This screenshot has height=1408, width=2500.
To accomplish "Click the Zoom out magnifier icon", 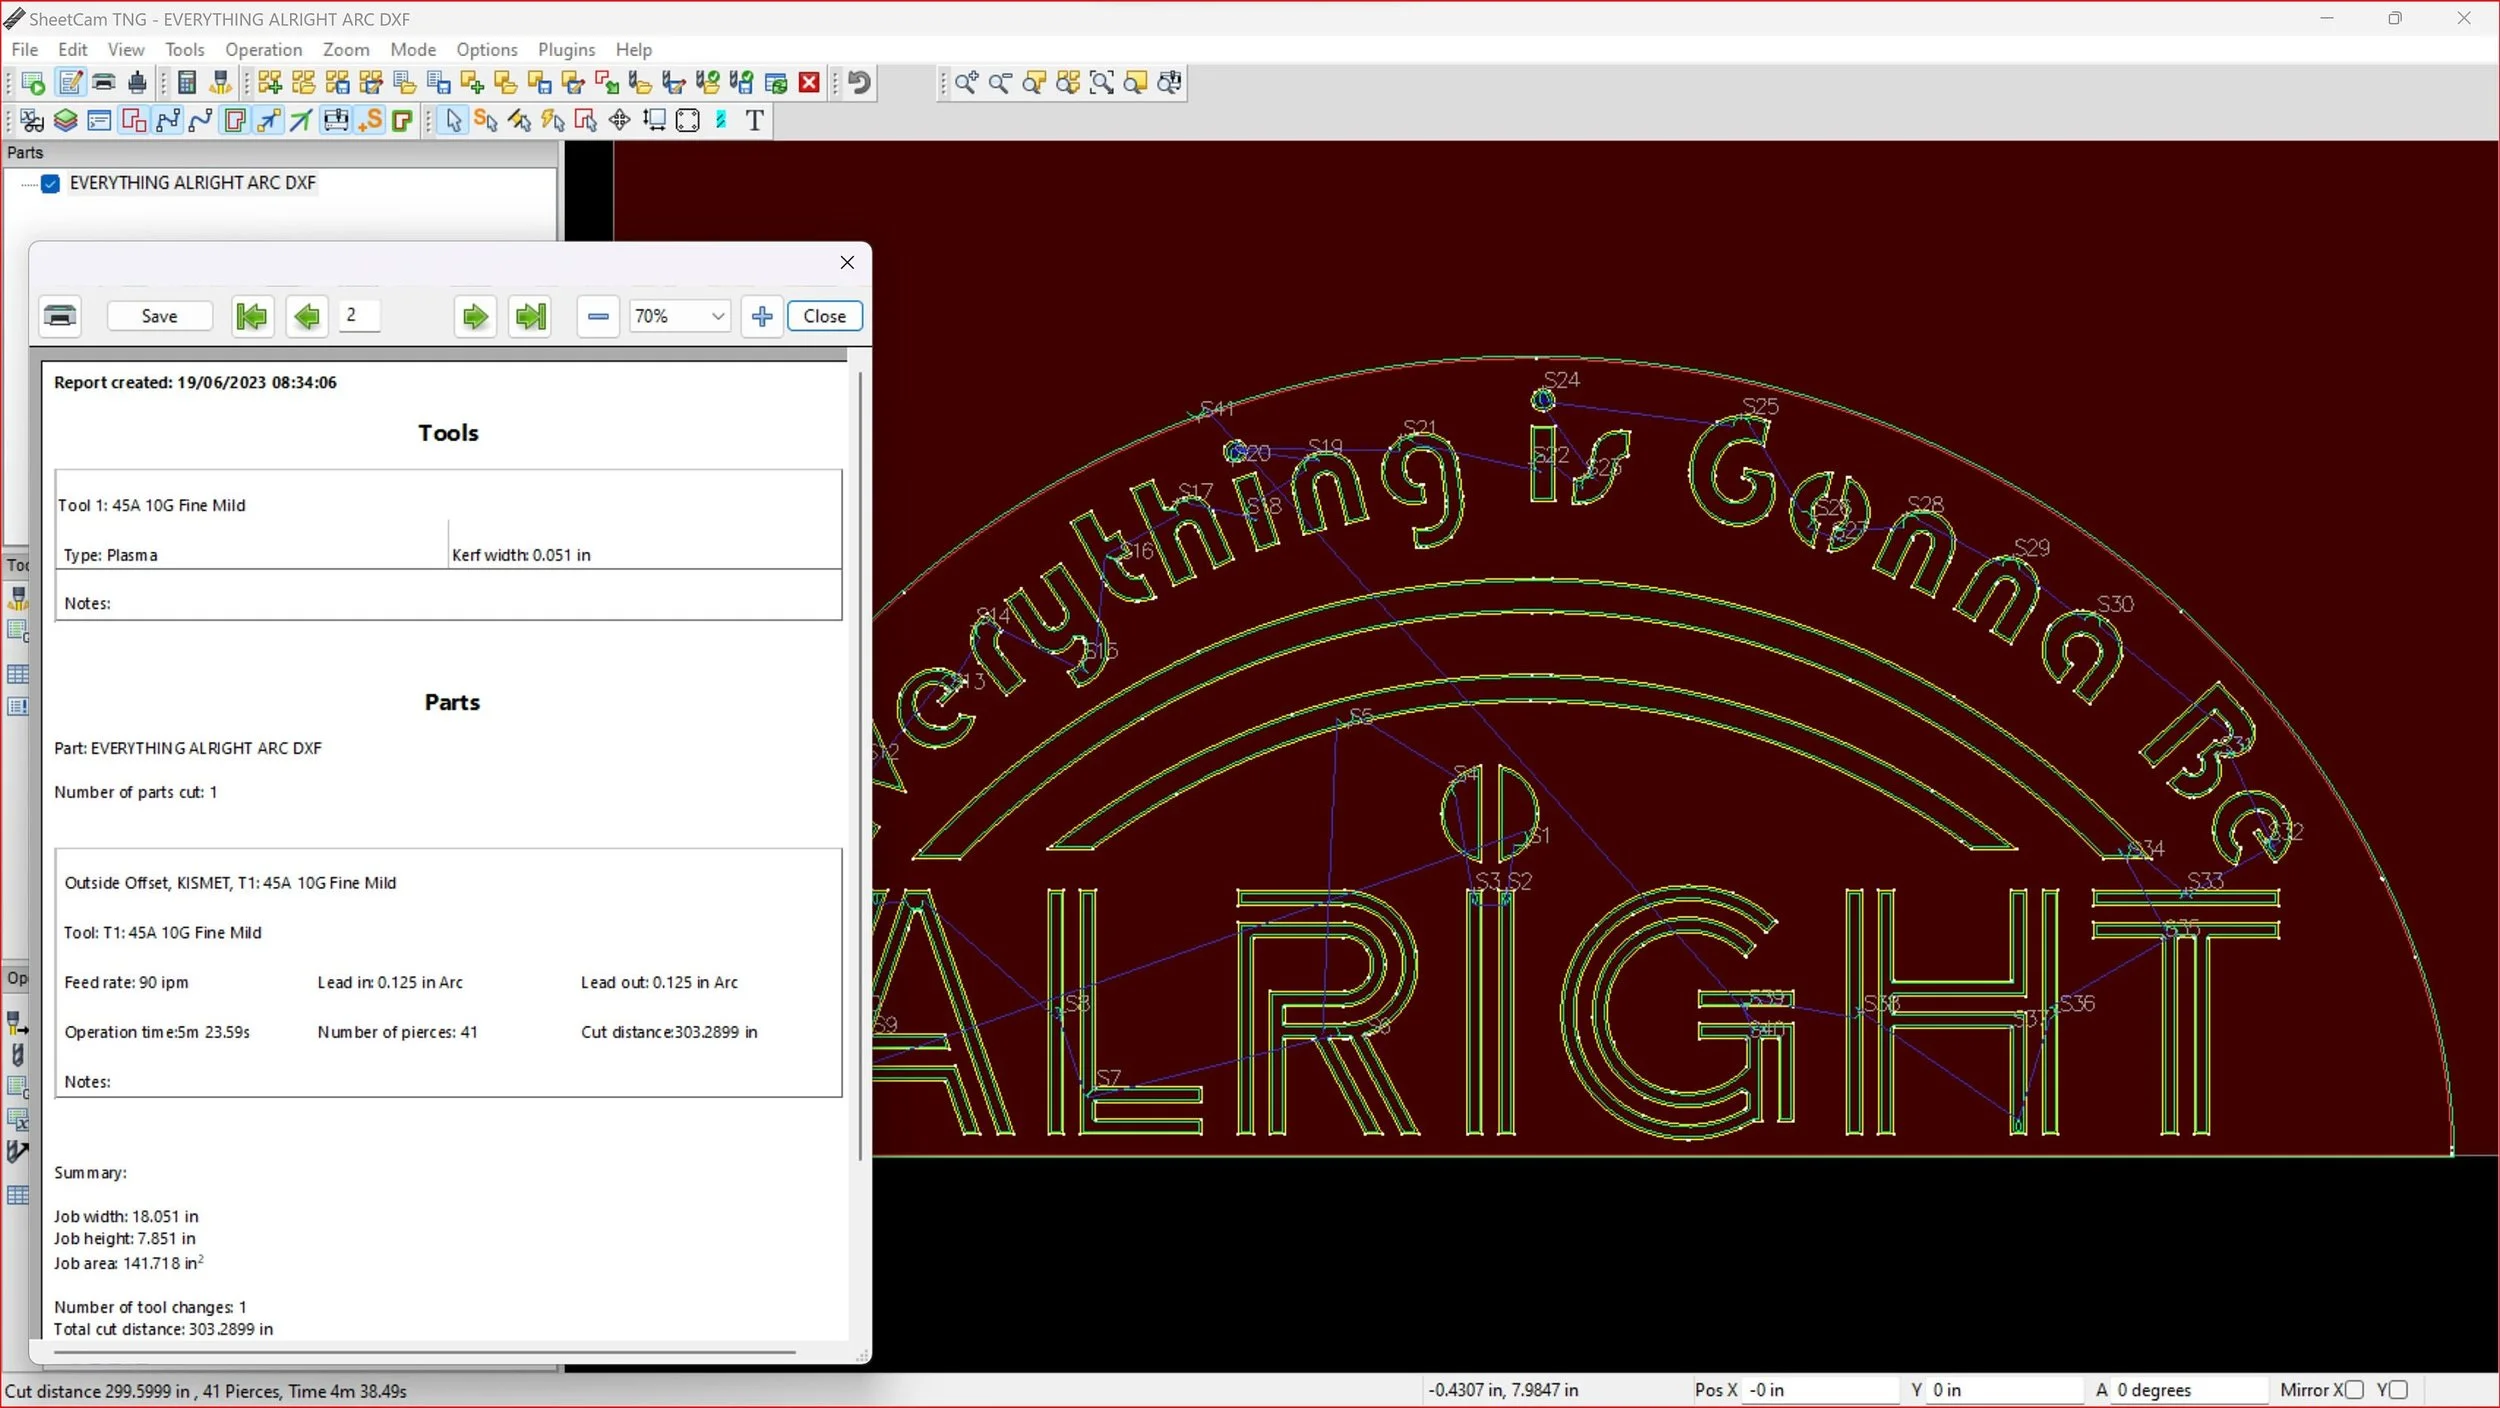I will [x=1000, y=83].
